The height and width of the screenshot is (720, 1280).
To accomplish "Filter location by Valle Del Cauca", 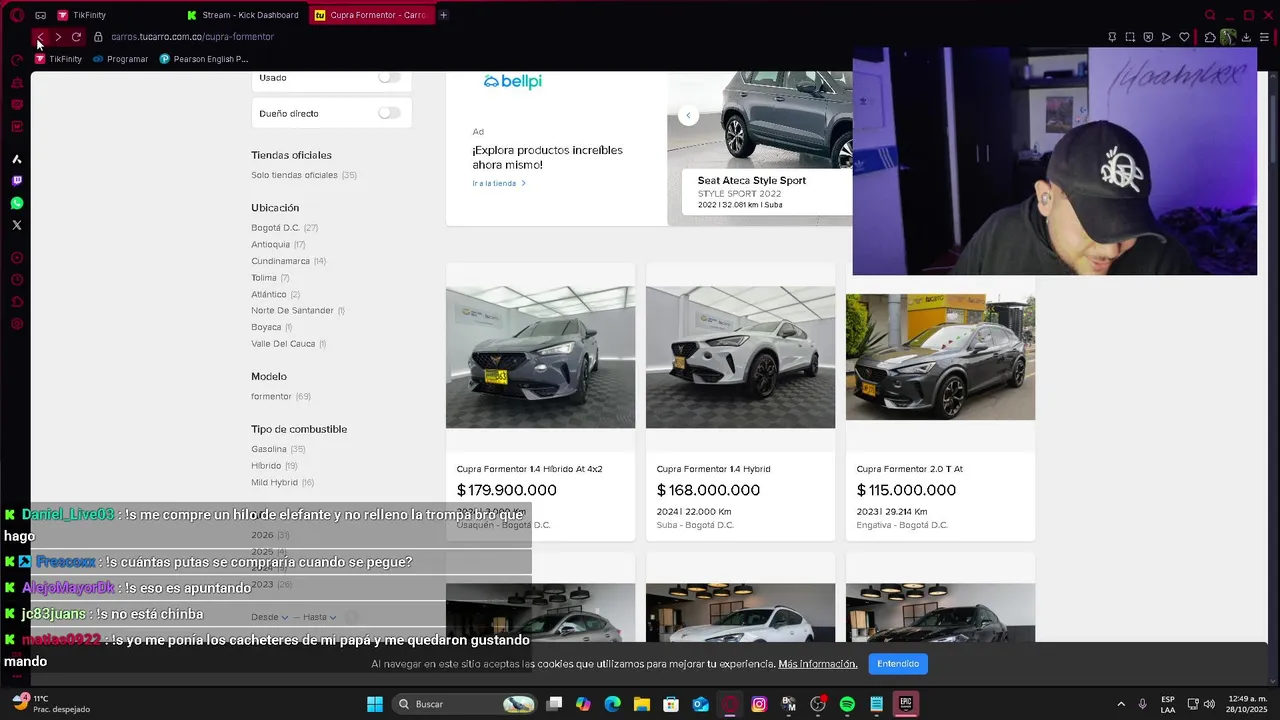I will 288,344.
